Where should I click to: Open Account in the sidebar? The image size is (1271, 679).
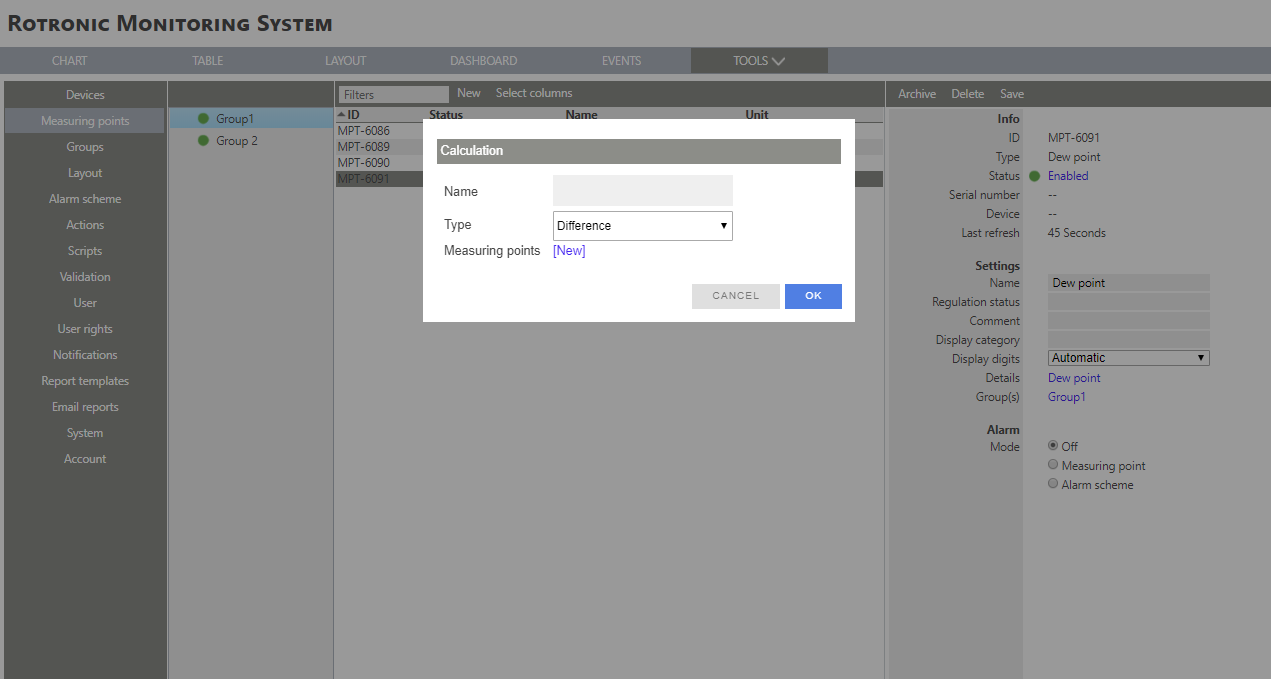[85, 459]
